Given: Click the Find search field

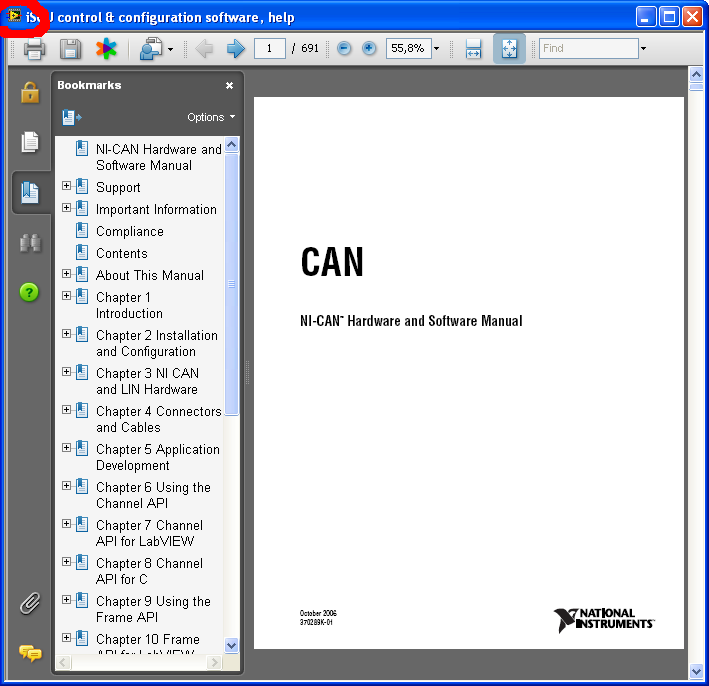Looking at the screenshot, I should [x=588, y=48].
